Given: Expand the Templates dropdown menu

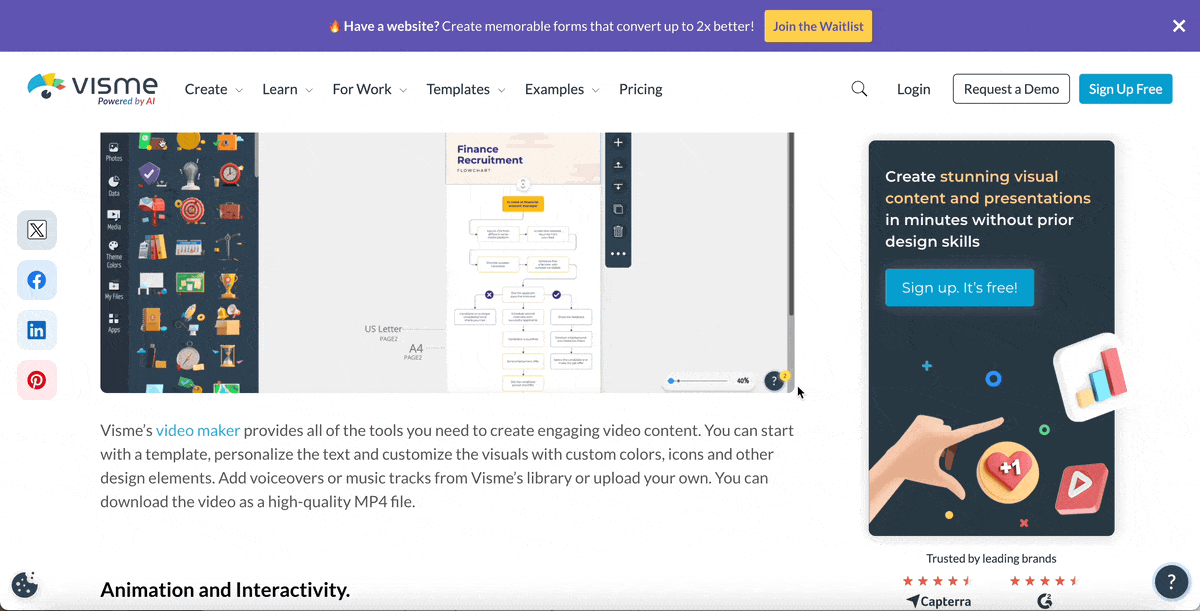Looking at the screenshot, I should (x=465, y=89).
